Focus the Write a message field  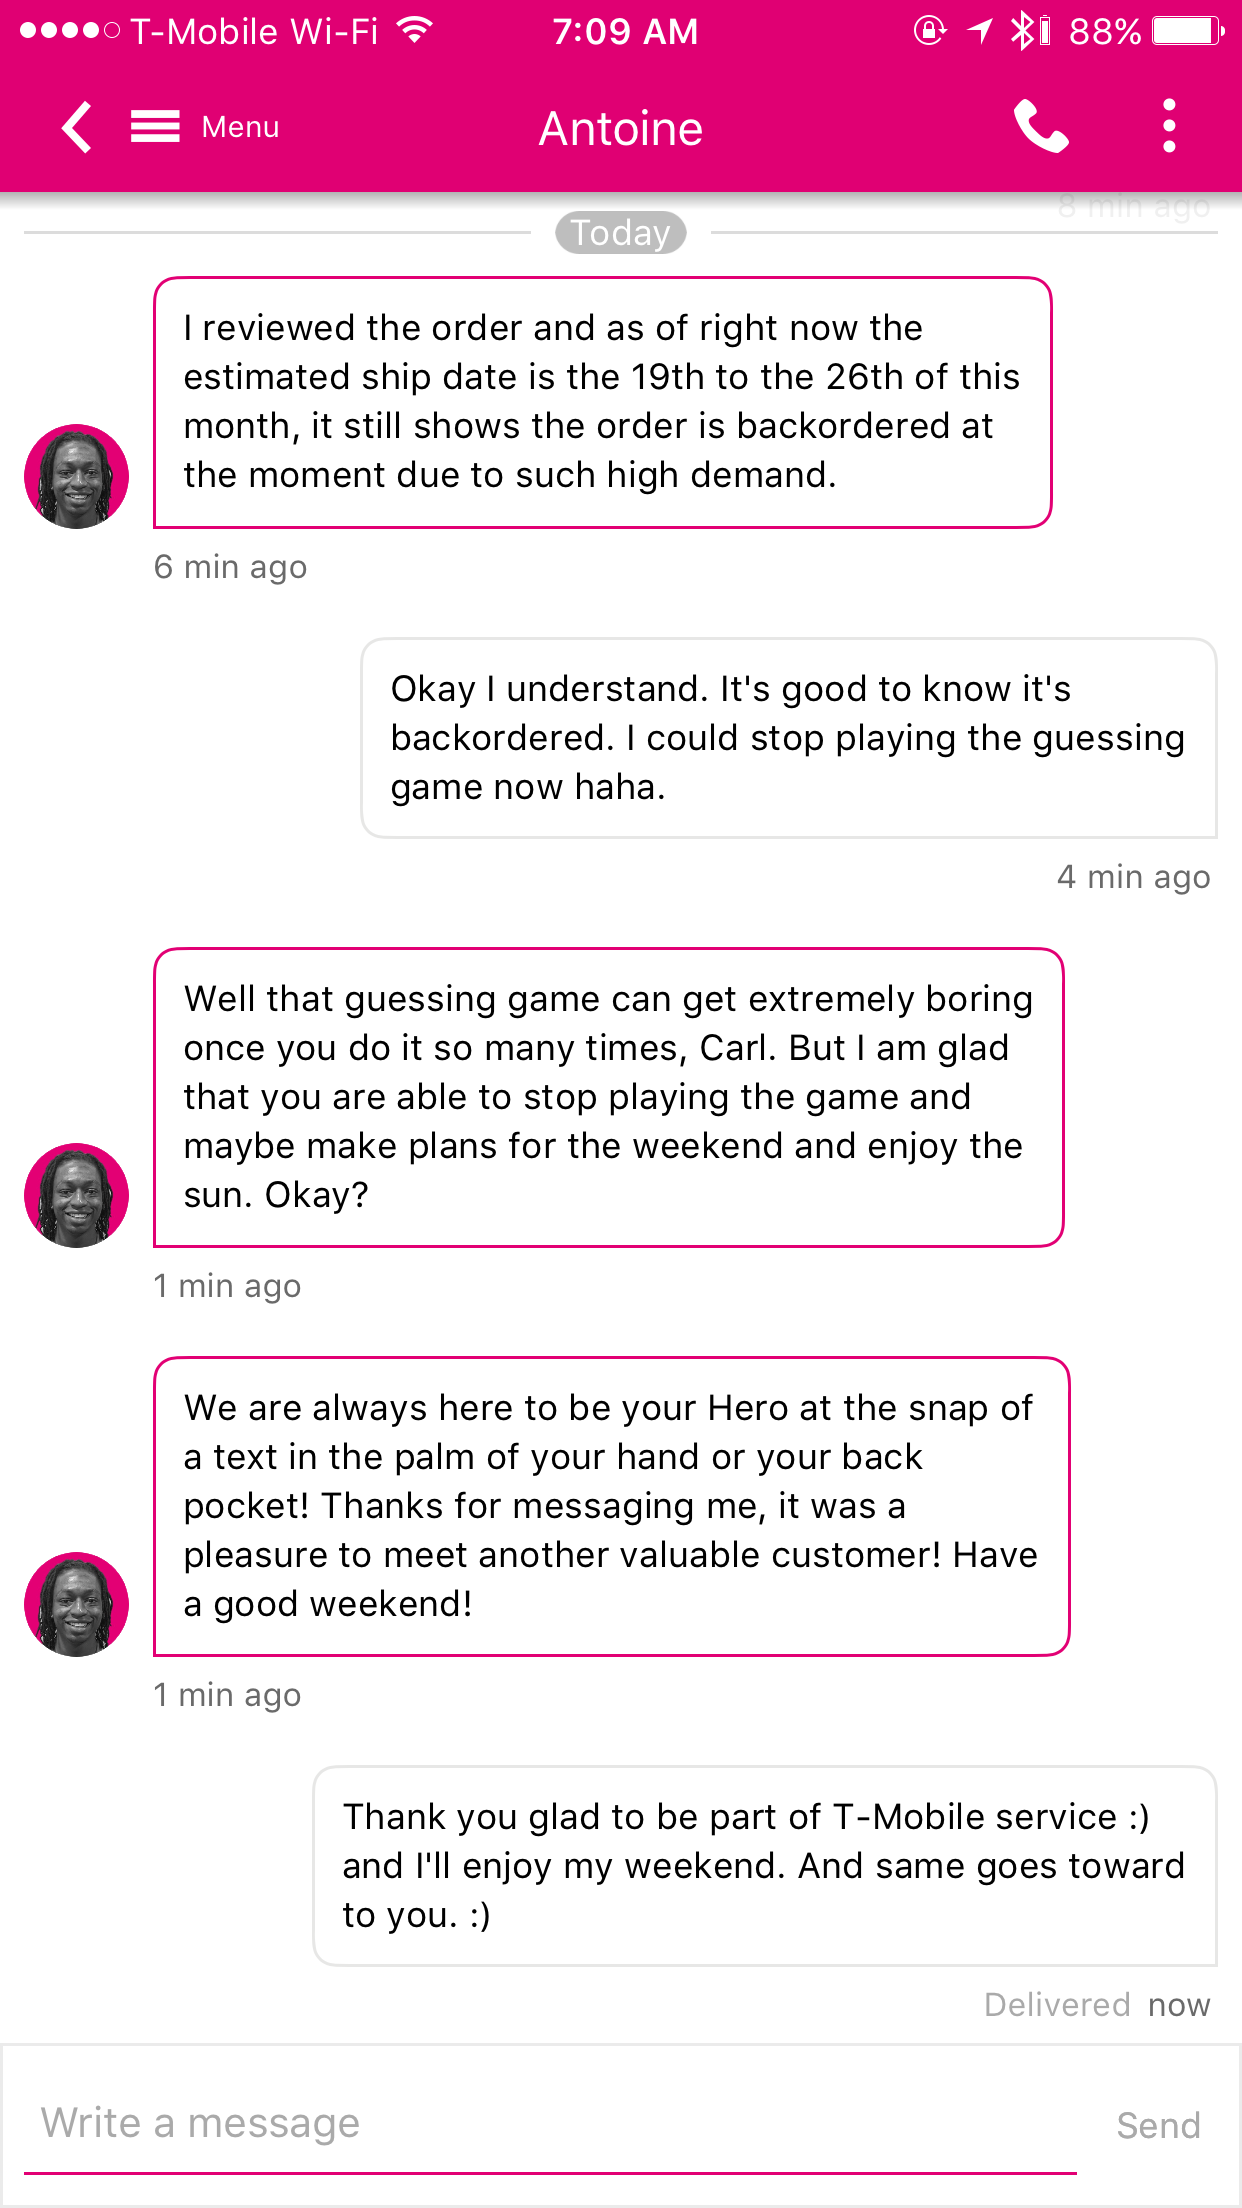550,2124
